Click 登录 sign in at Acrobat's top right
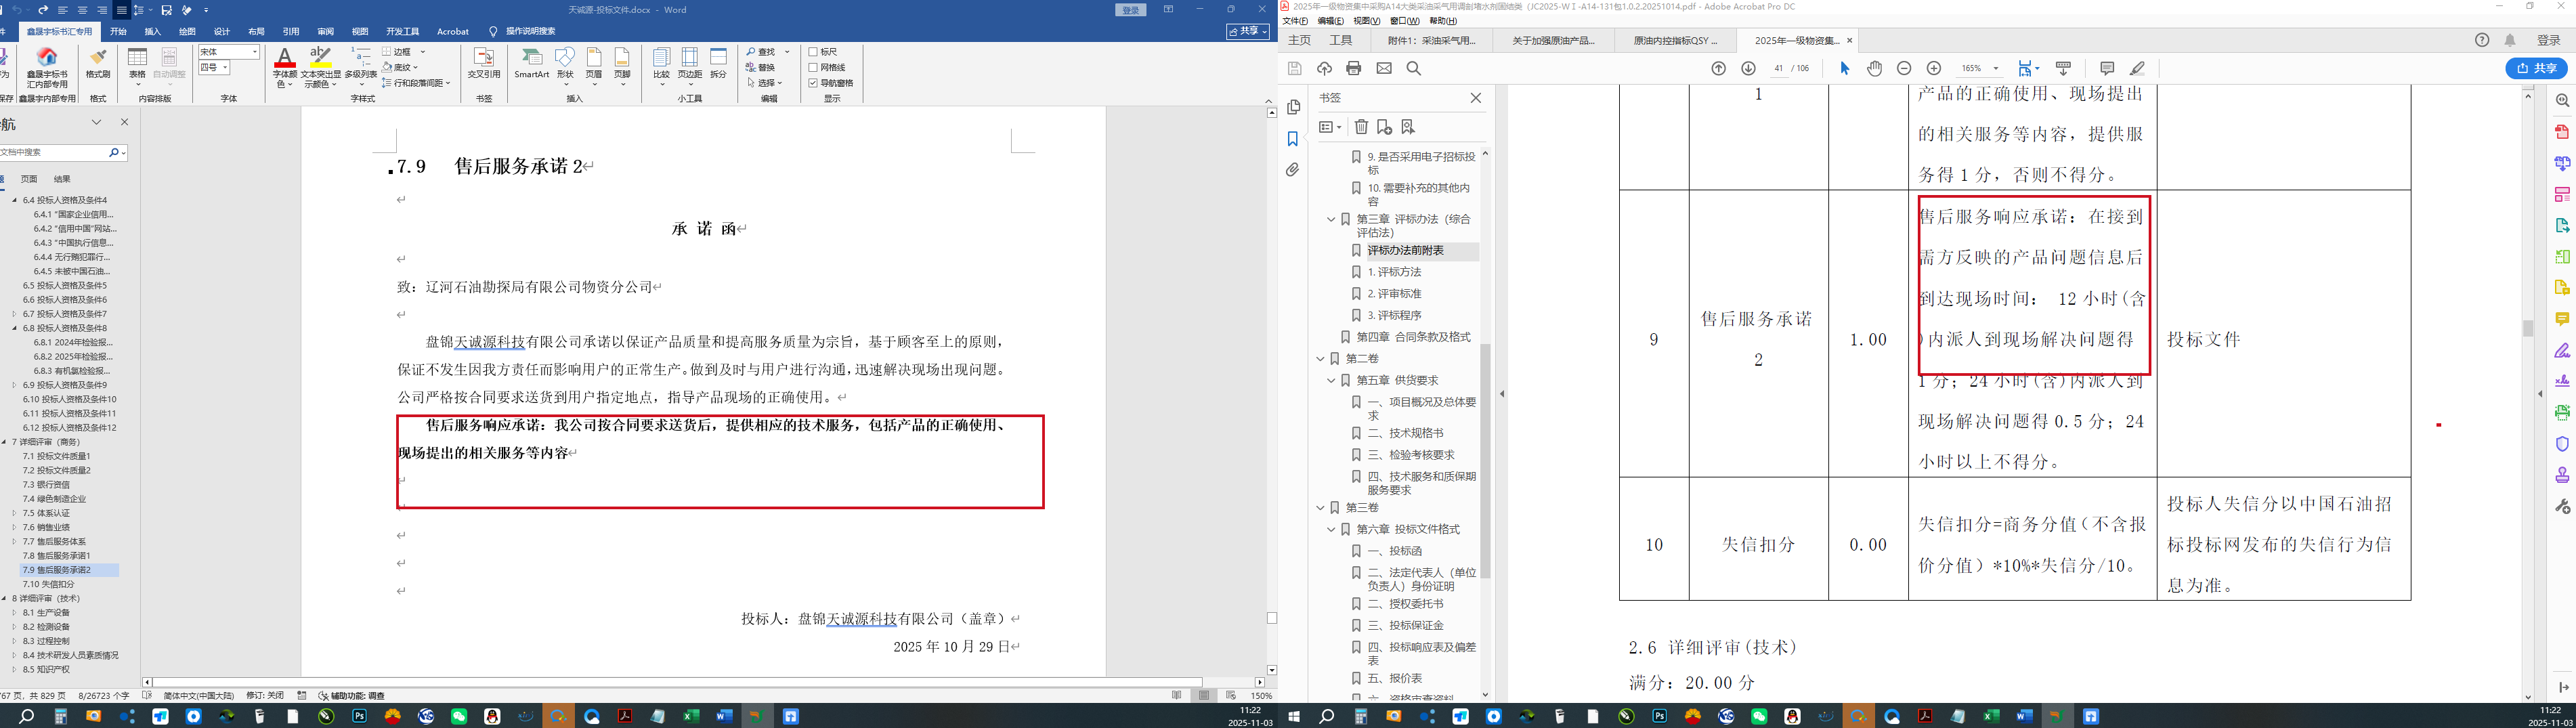 pyautogui.click(x=2549, y=40)
